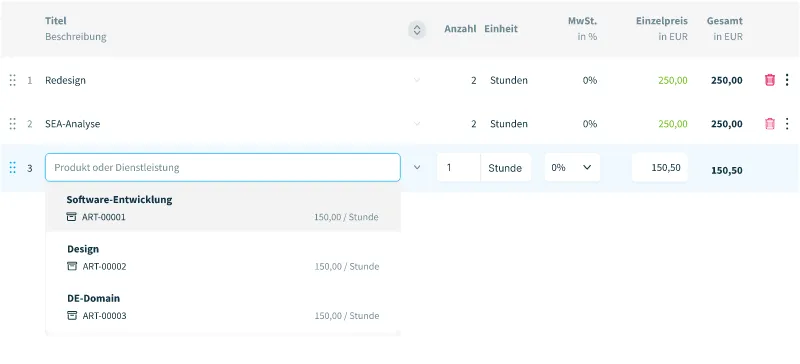Screen dimensions: 800x364
Task: Click the 0% tax value in Redesign row
Action: point(590,80)
